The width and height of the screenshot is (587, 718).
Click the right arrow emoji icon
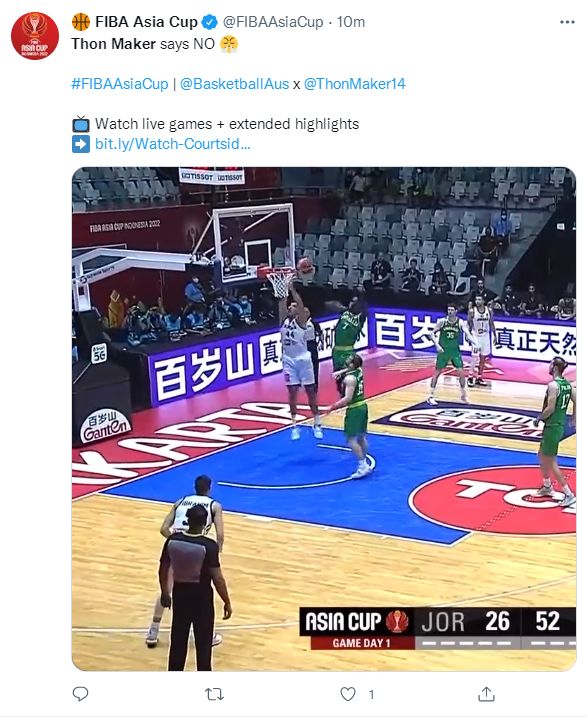(81, 144)
